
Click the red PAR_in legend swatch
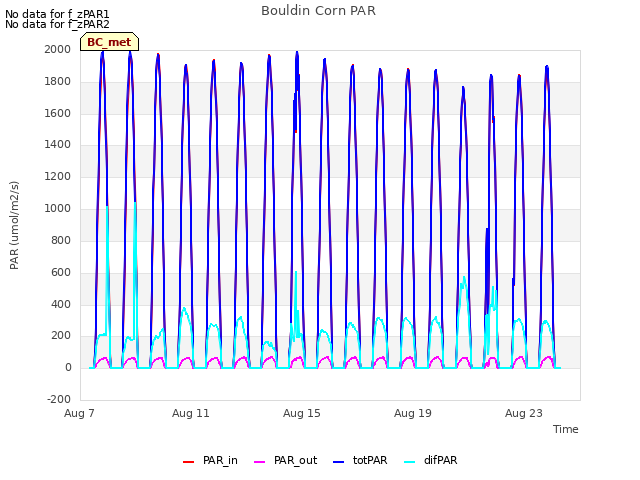[x=188, y=462]
